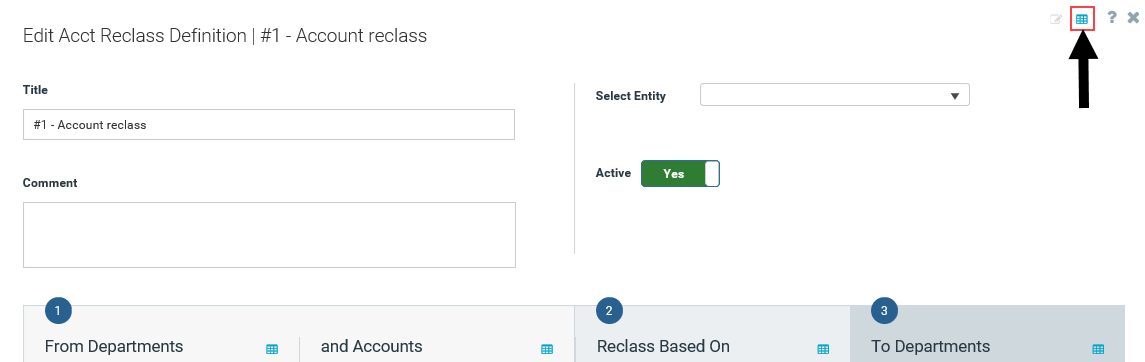
Task: Click the and Accounts section heading
Action: (x=372, y=346)
